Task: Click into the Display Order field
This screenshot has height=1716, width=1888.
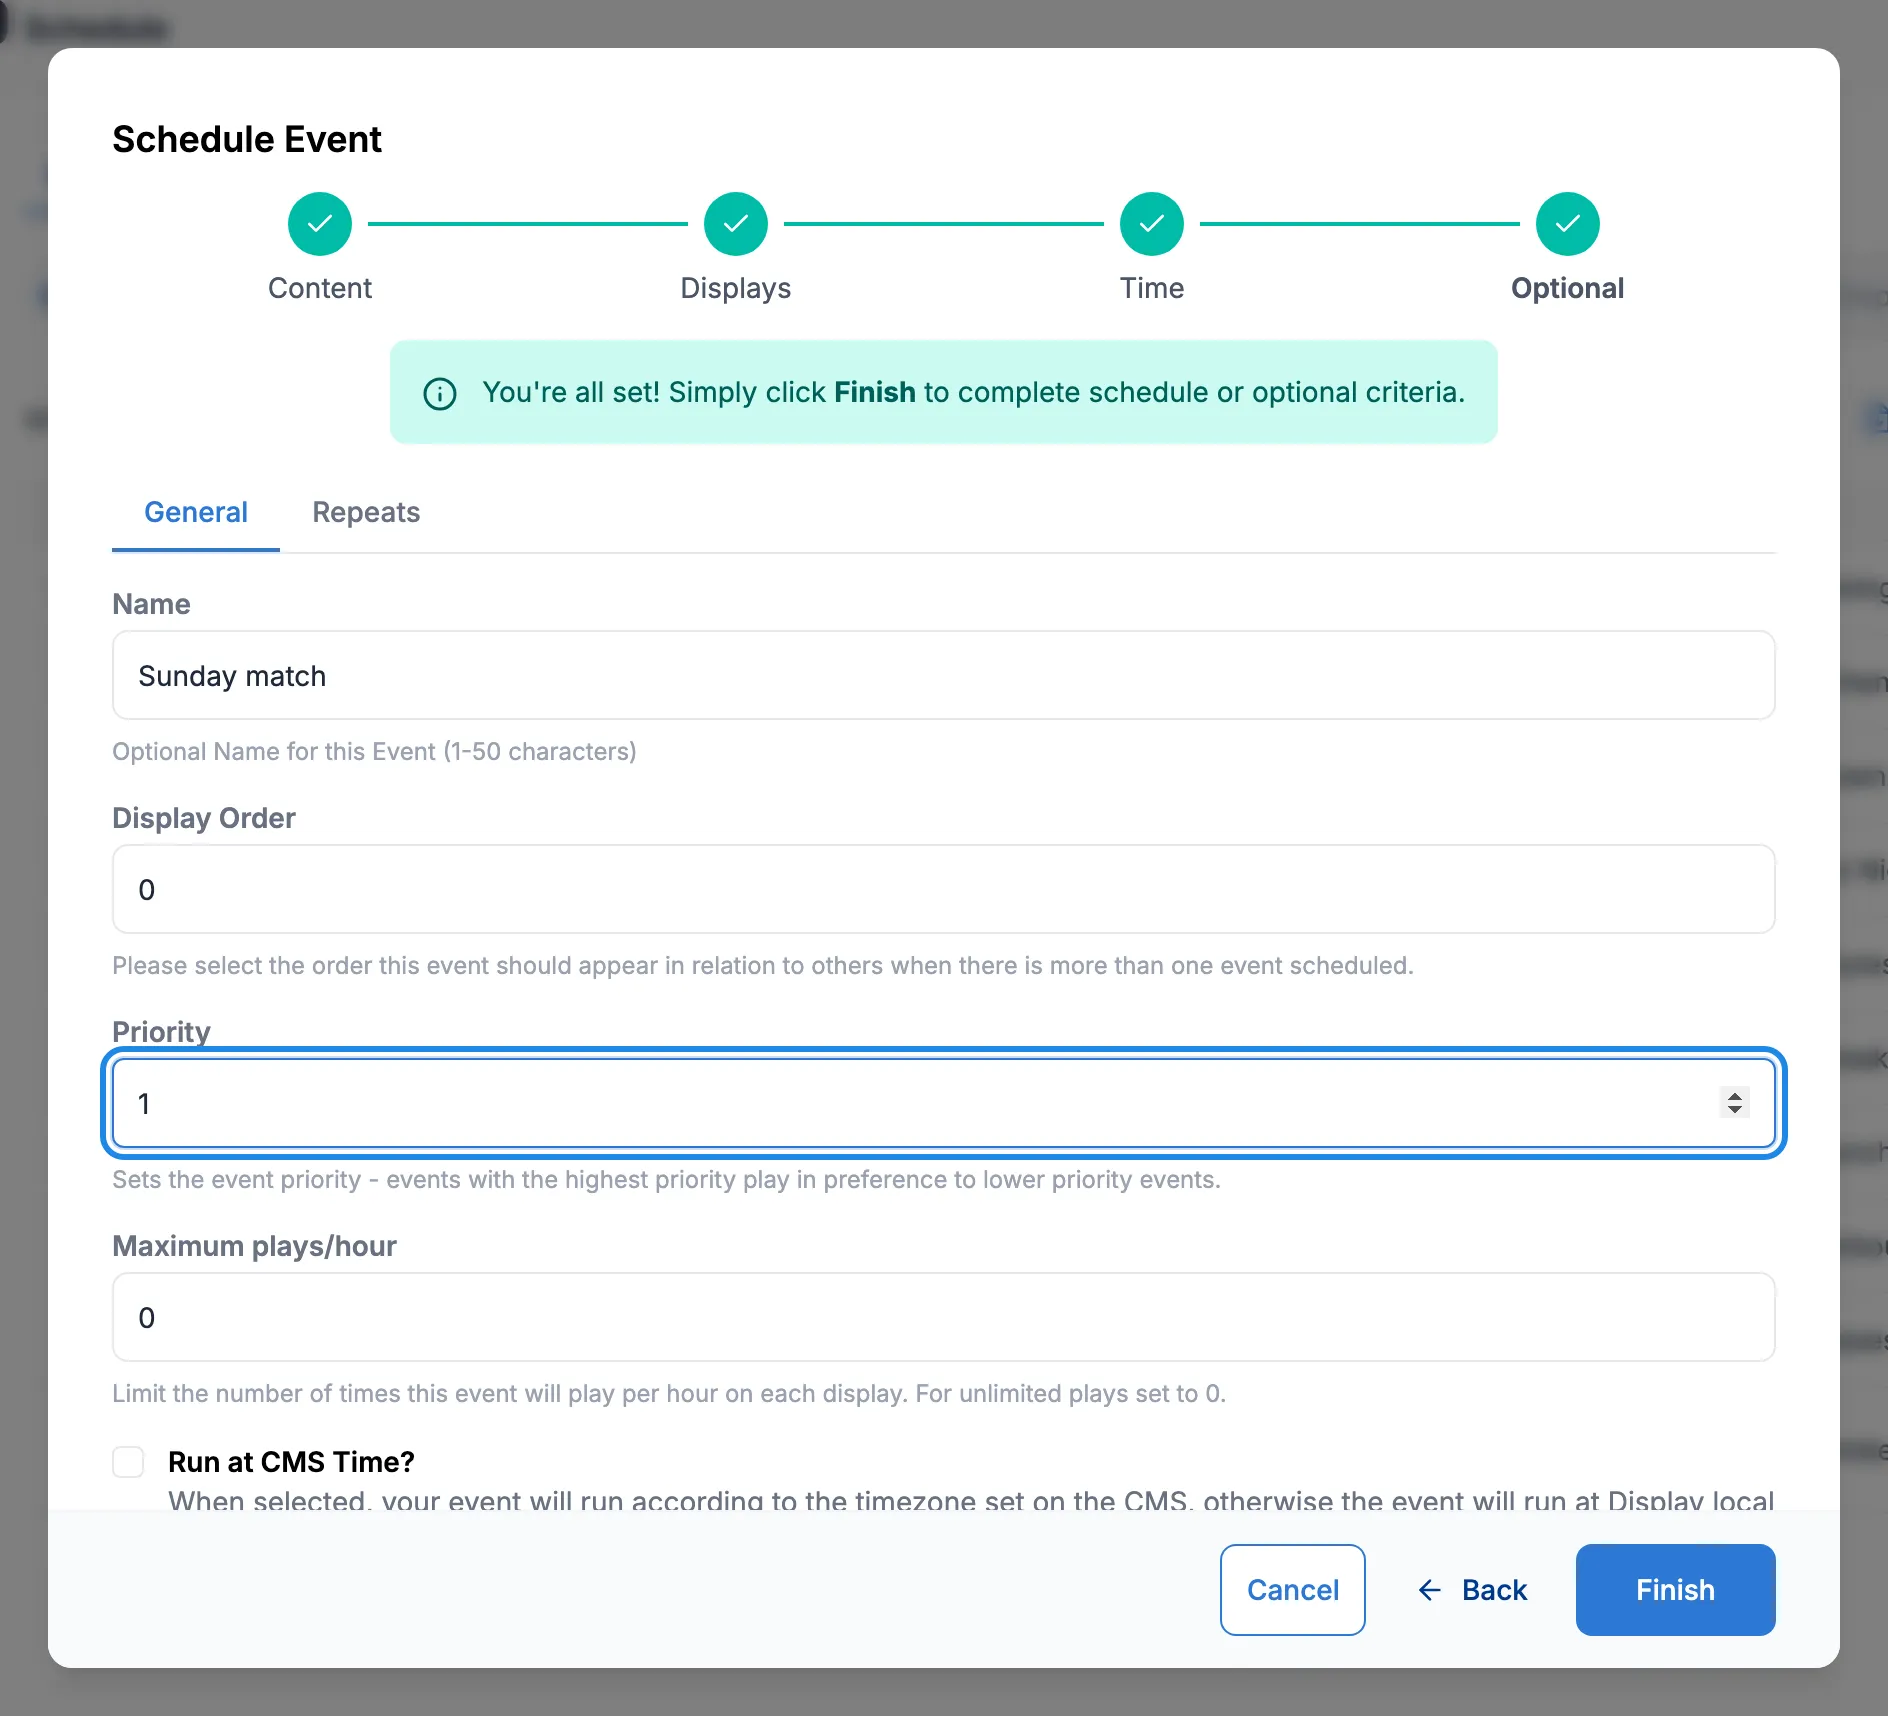Action: pos(944,889)
